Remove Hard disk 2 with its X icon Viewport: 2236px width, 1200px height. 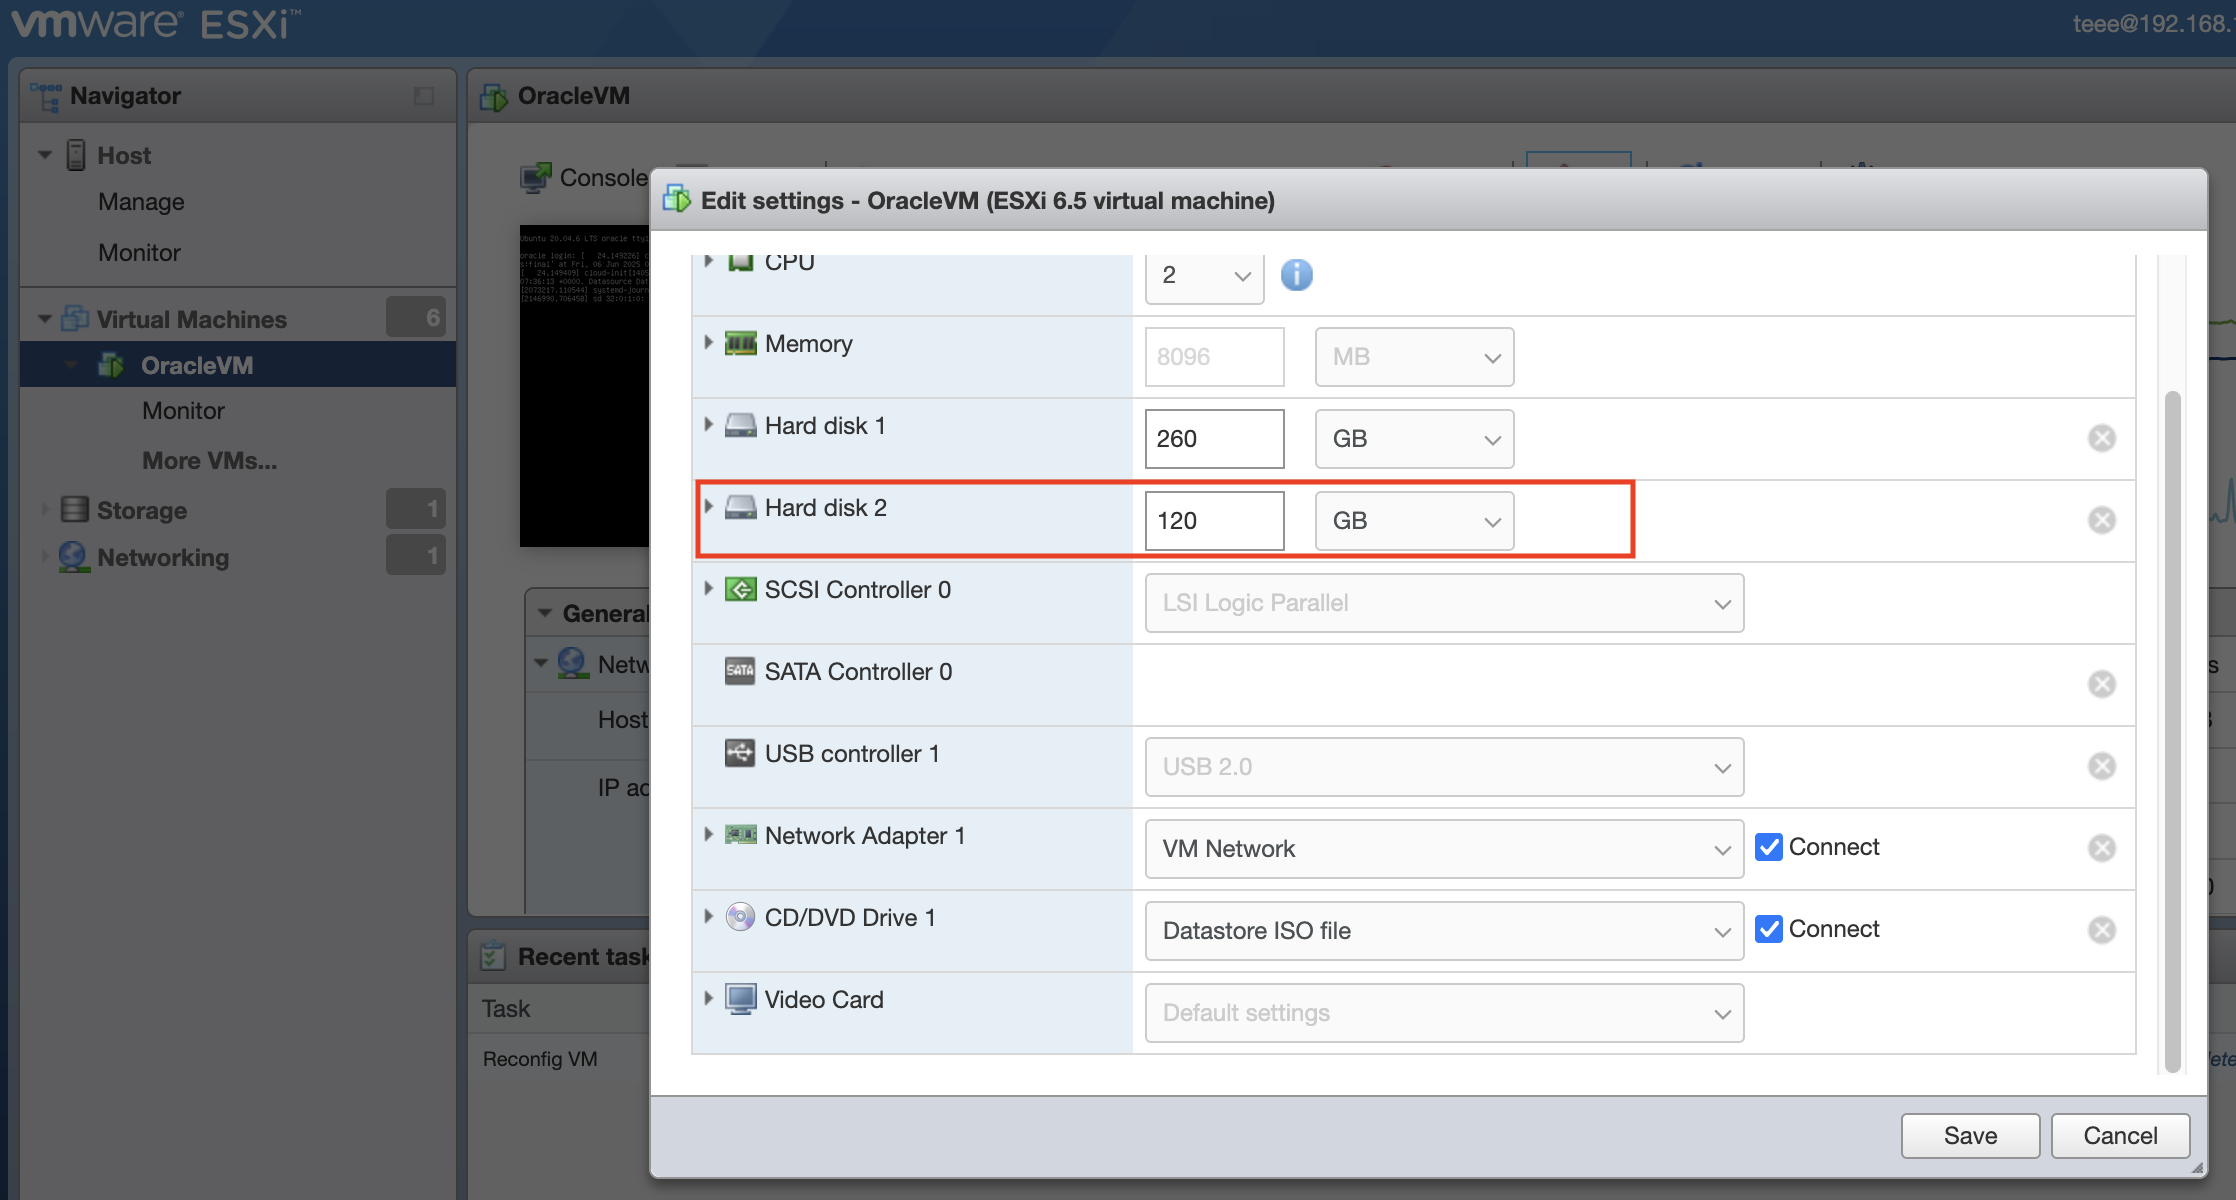click(2101, 520)
